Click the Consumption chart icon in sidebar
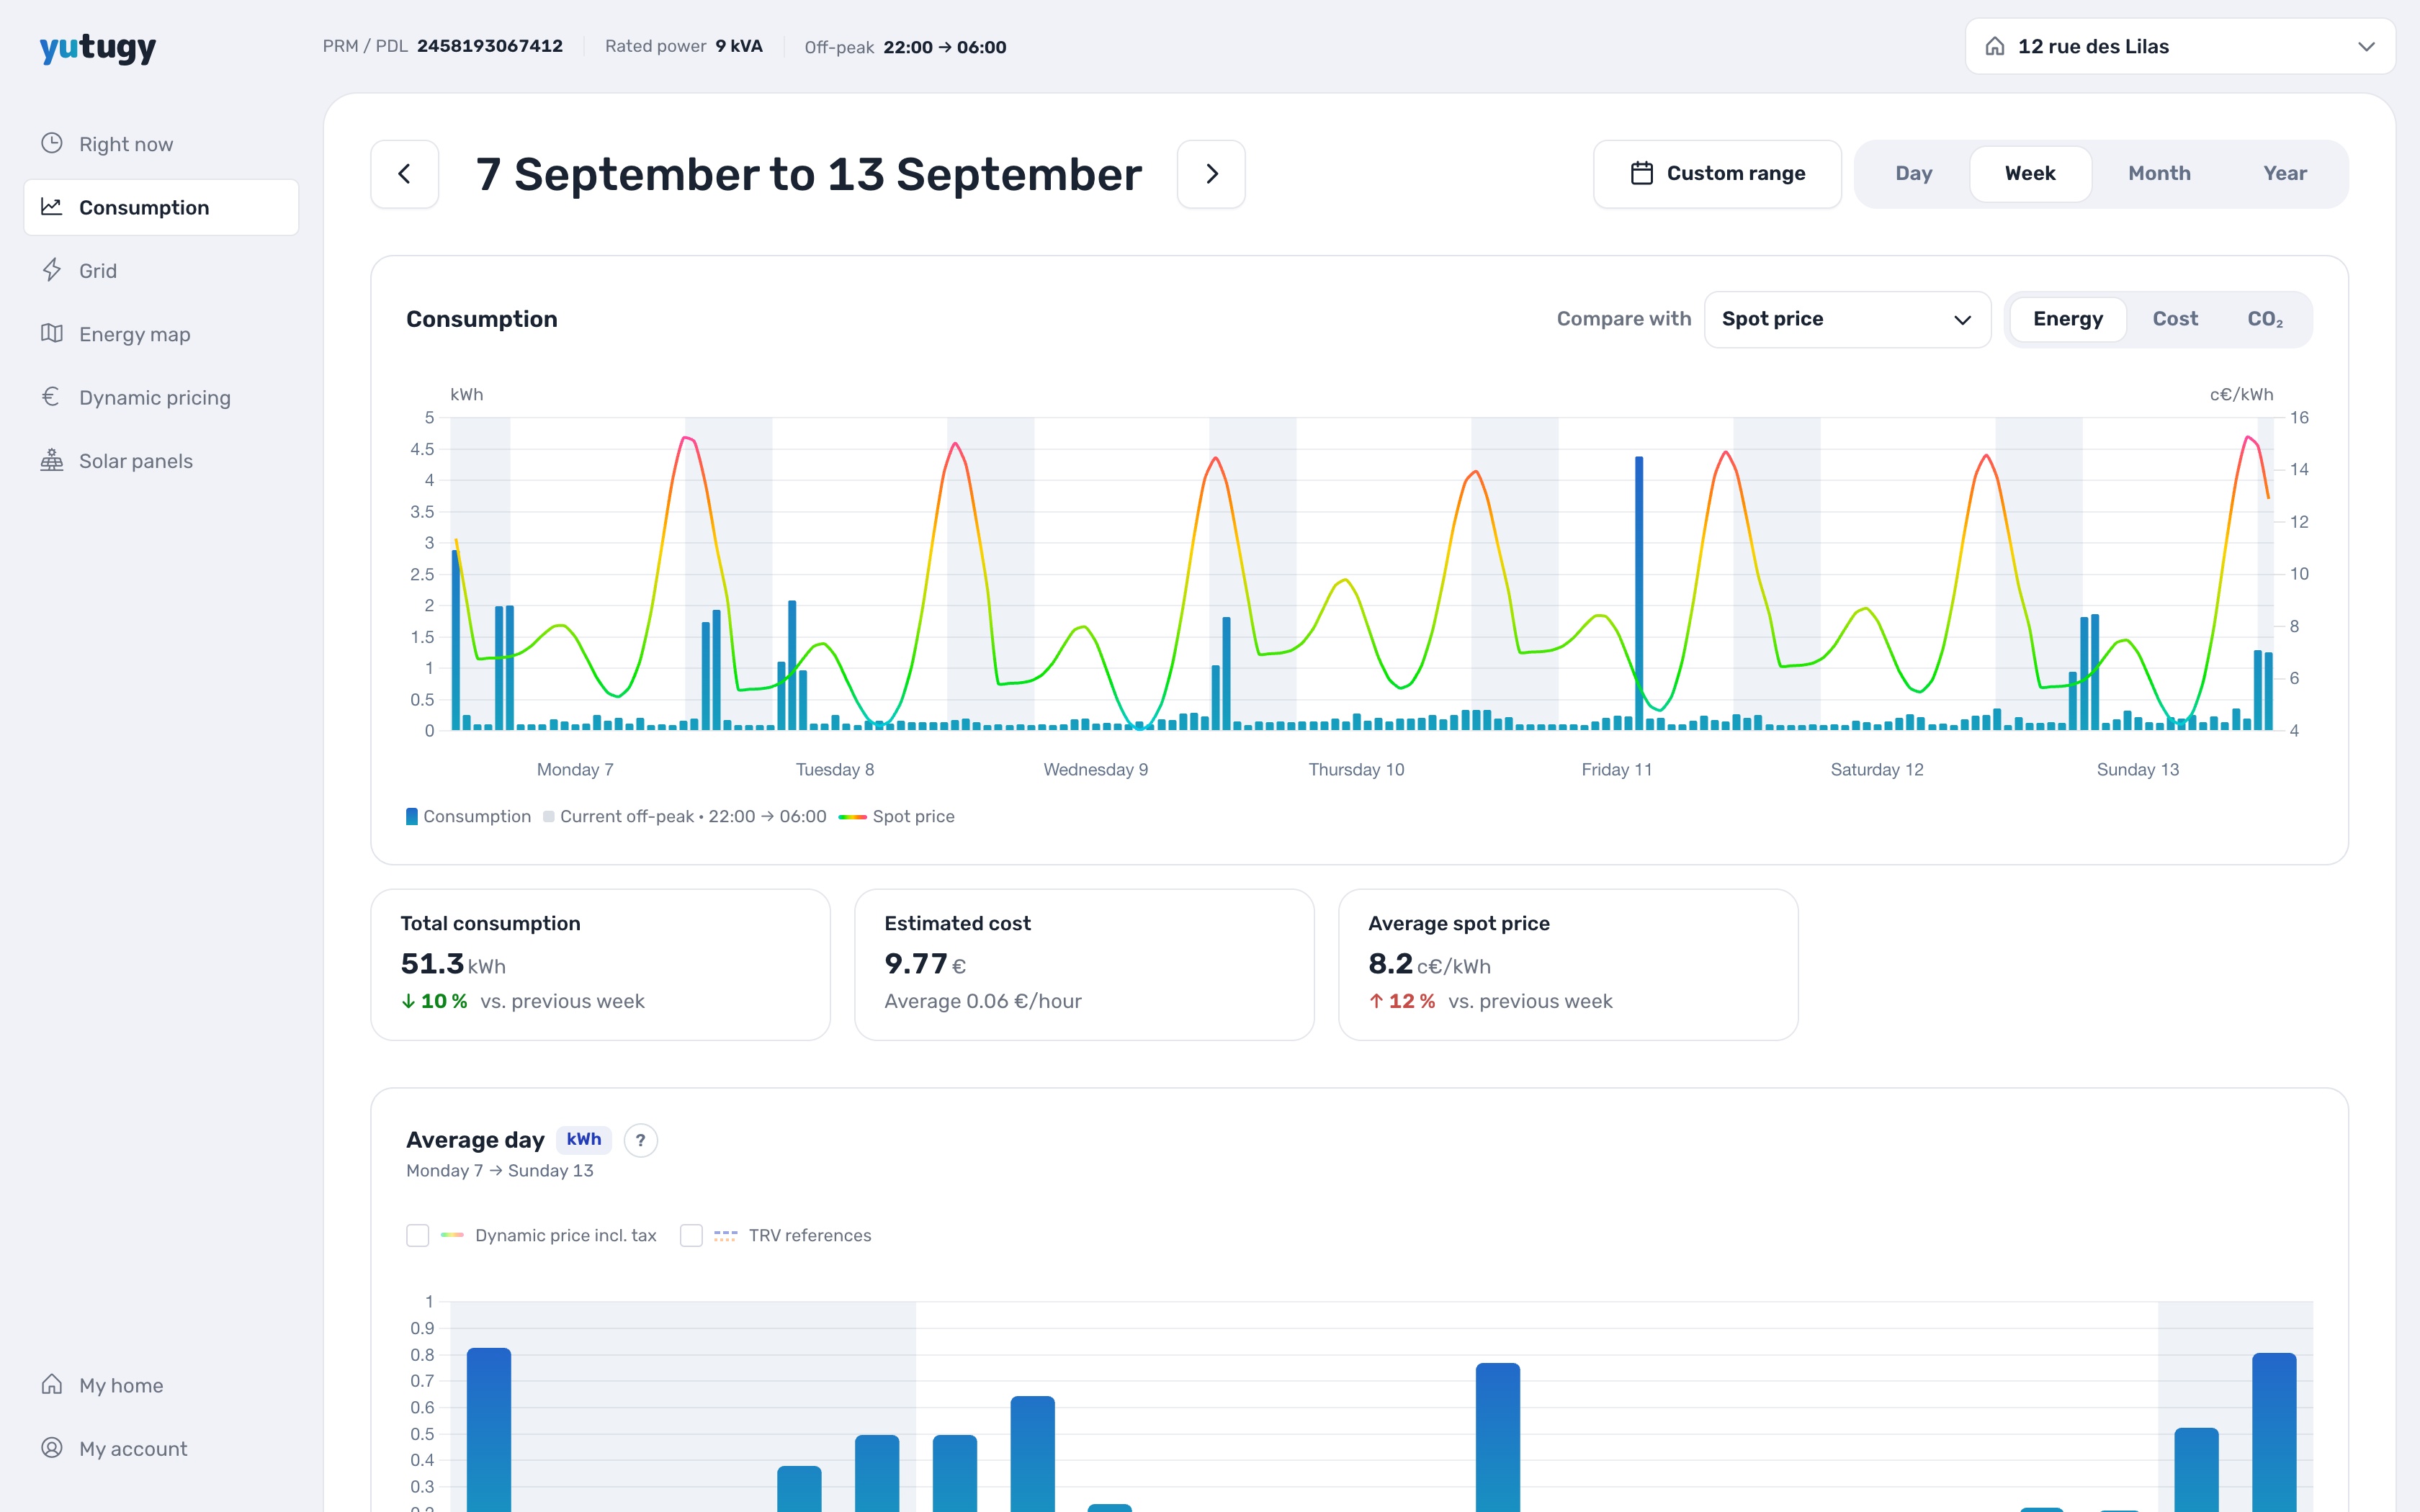The image size is (2420, 1512). coord(52,207)
